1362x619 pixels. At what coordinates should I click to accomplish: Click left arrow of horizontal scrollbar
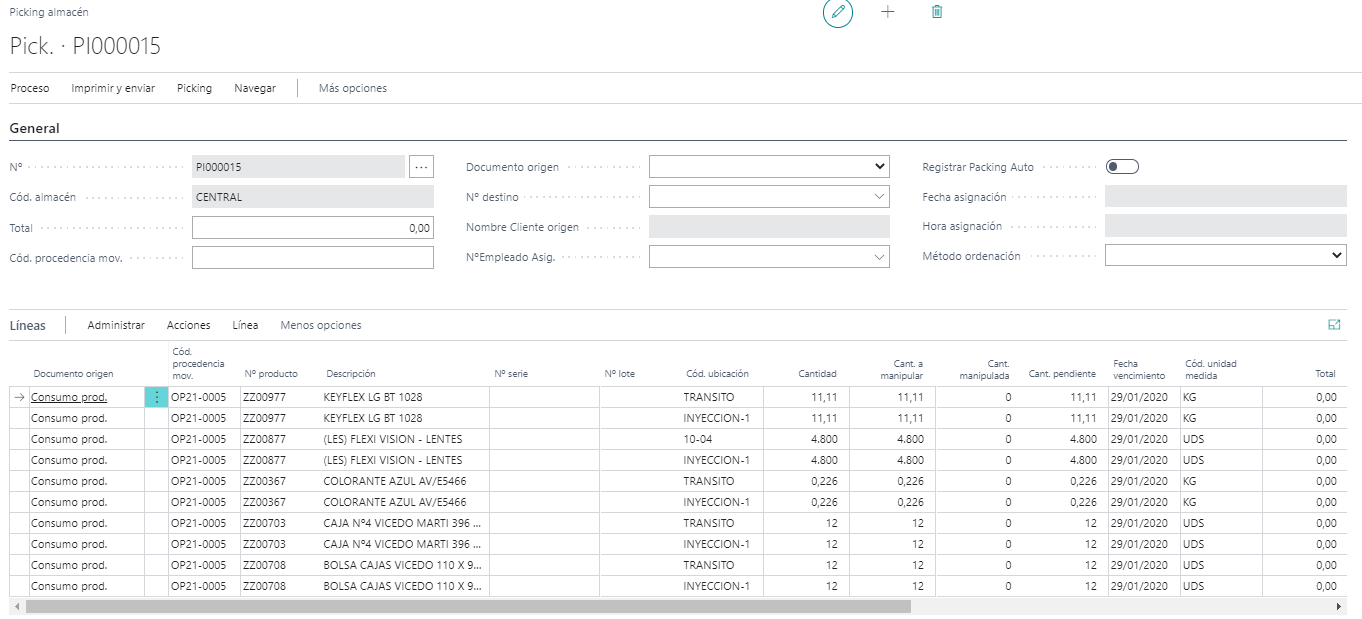[x=16, y=606]
